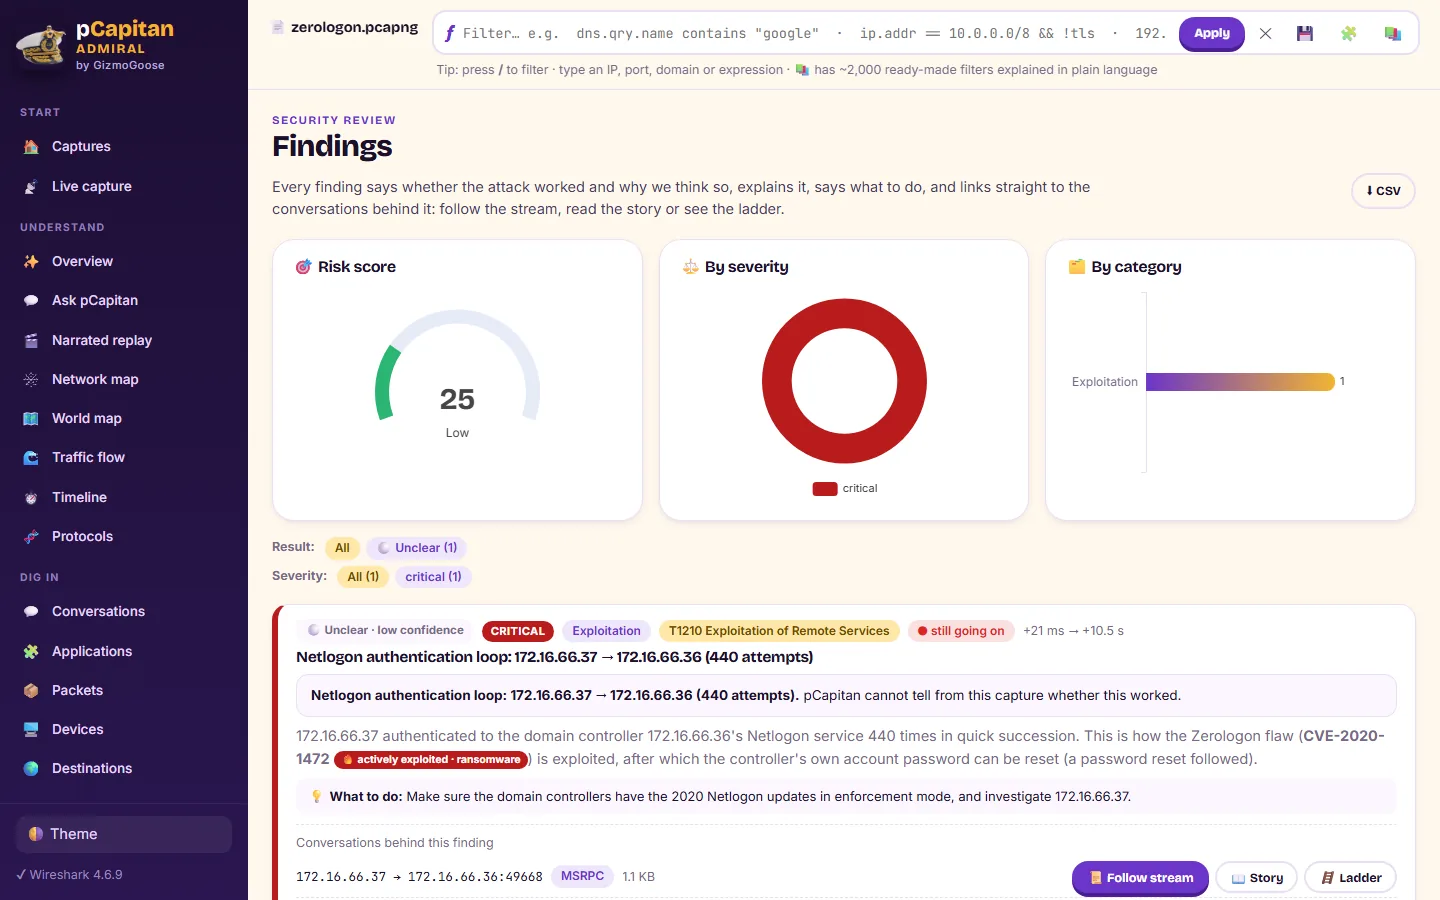Click the Destinations globe icon
This screenshot has width=1440, height=900.
coord(31,768)
